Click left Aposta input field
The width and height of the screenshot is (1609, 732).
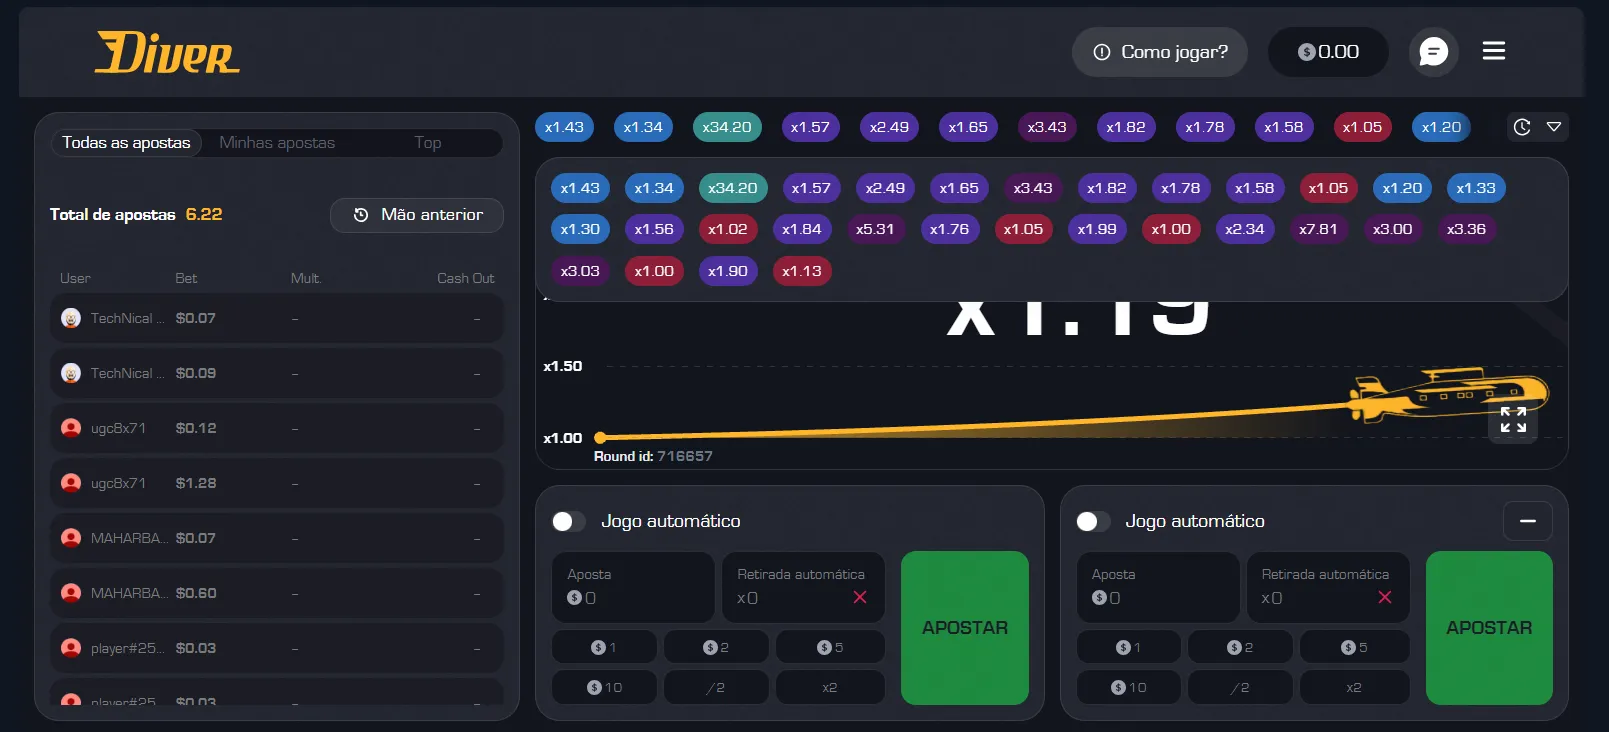point(633,587)
